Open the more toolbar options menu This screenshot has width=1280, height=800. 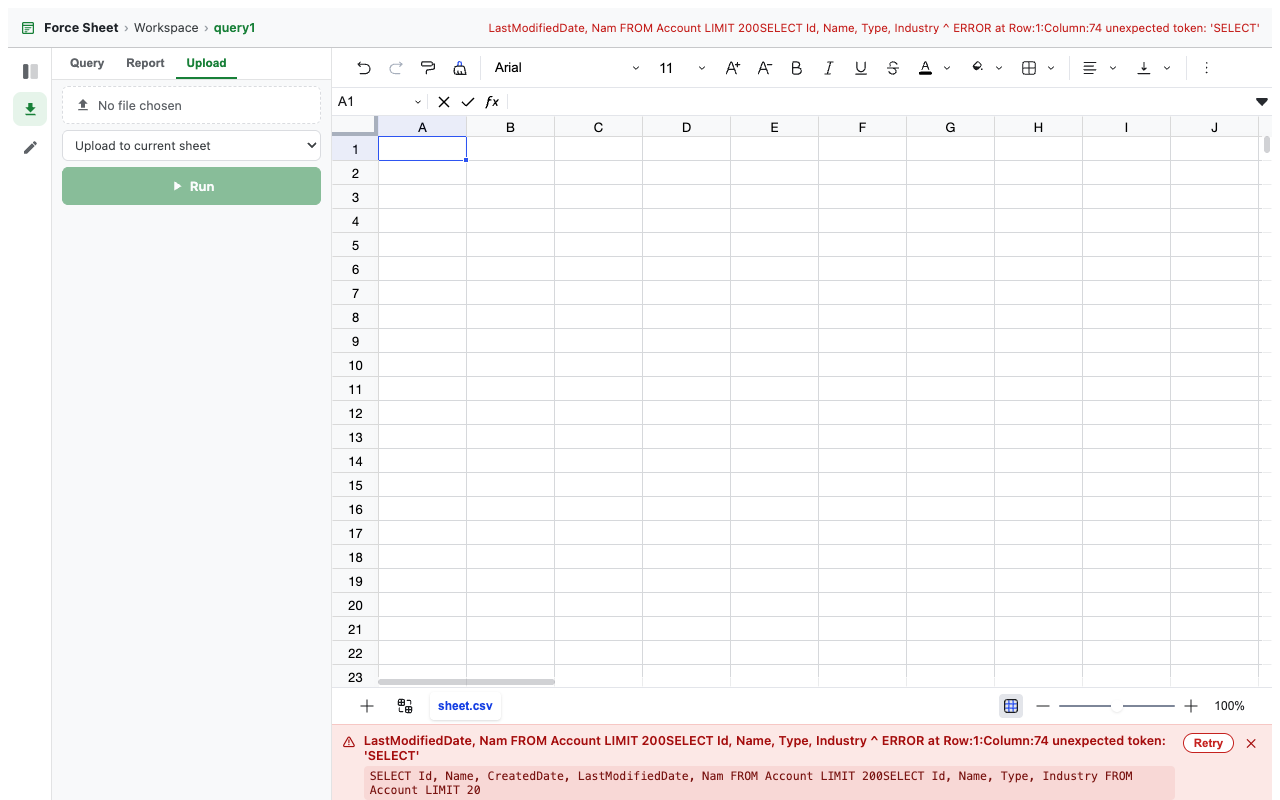(1206, 68)
